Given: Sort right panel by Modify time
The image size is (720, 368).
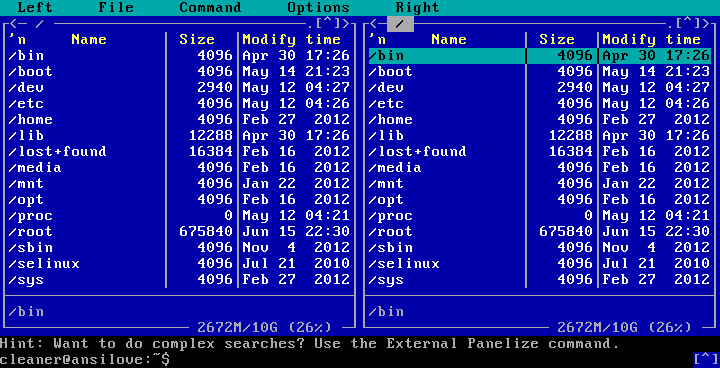Looking at the screenshot, I should click(651, 40).
